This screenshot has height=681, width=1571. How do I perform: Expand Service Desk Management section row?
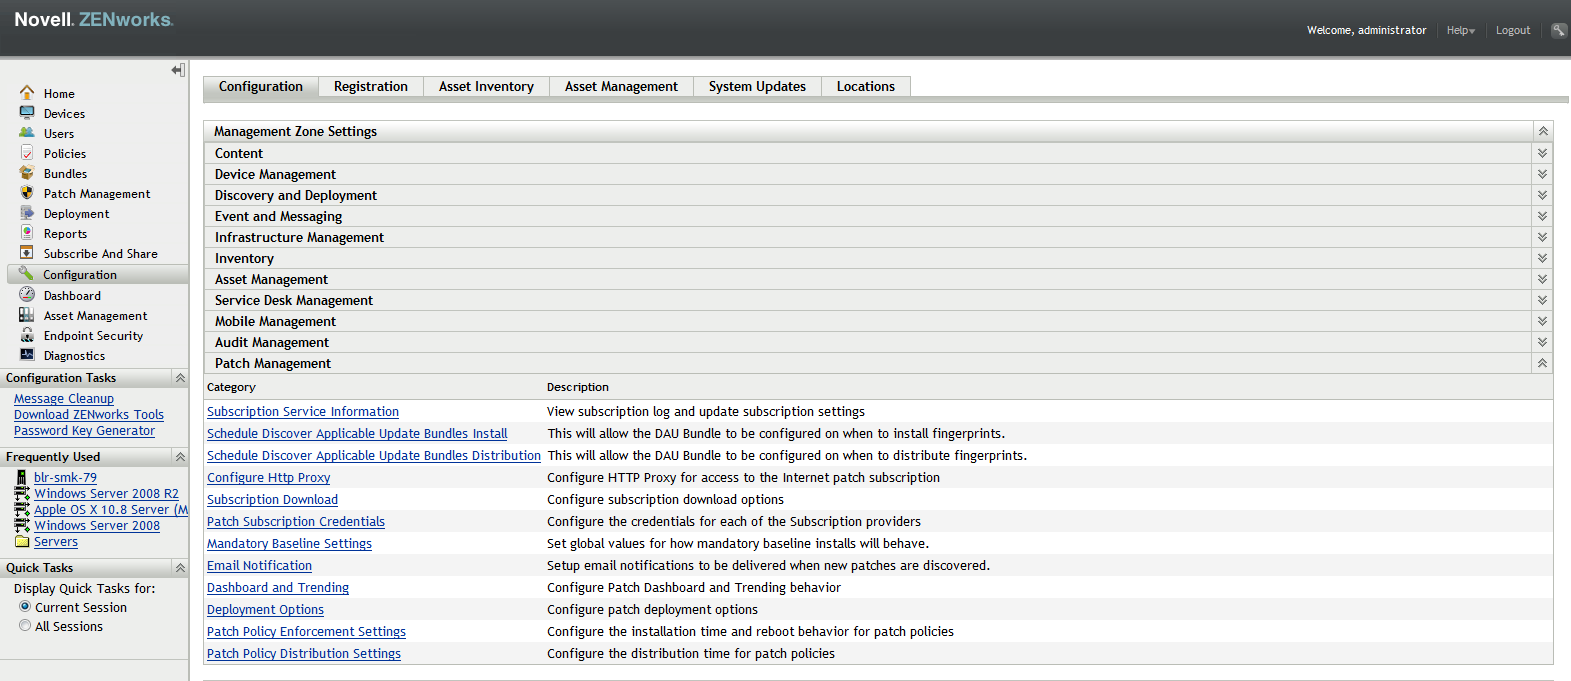pyautogui.click(x=878, y=300)
